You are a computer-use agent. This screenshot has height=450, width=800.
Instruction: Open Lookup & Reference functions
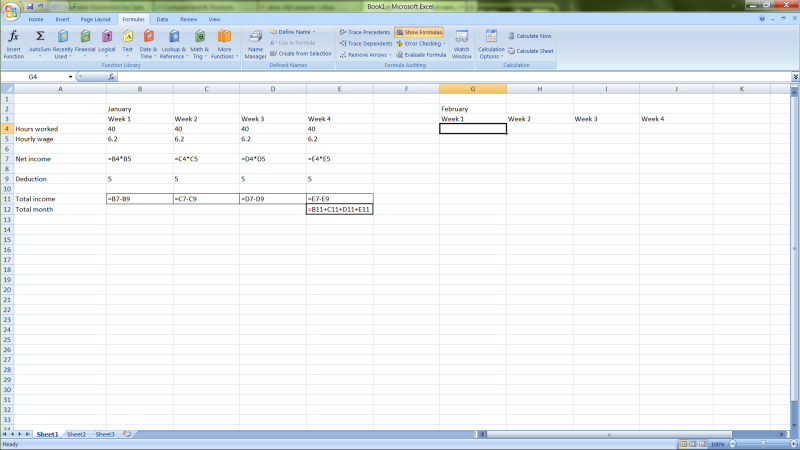coord(173,44)
